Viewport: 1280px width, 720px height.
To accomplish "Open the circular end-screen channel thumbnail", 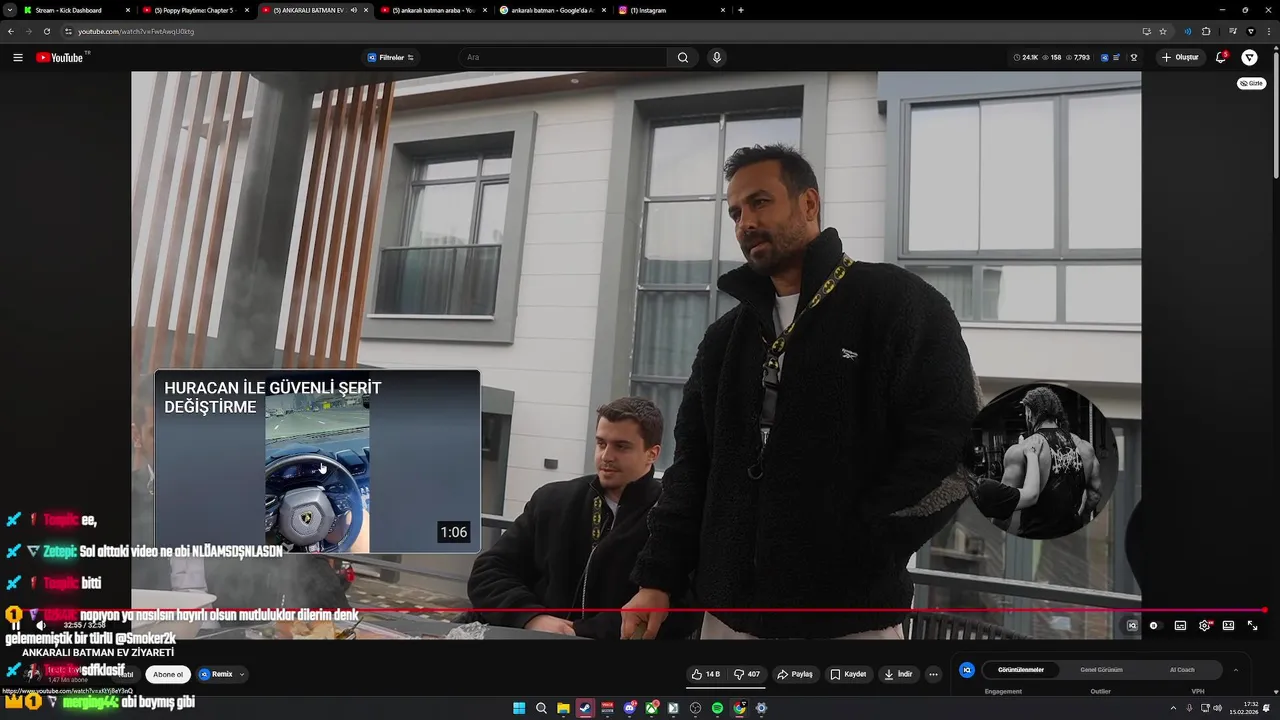I will coord(1040,461).
